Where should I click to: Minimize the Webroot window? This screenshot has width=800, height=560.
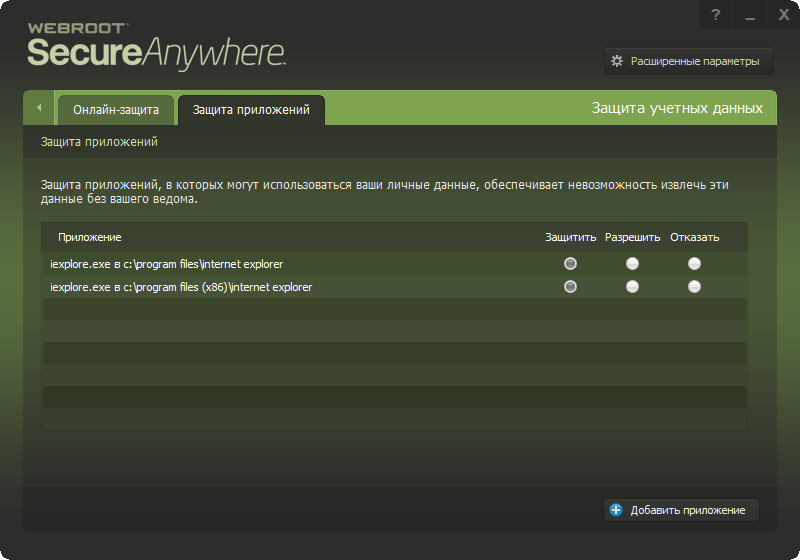[749, 15]
